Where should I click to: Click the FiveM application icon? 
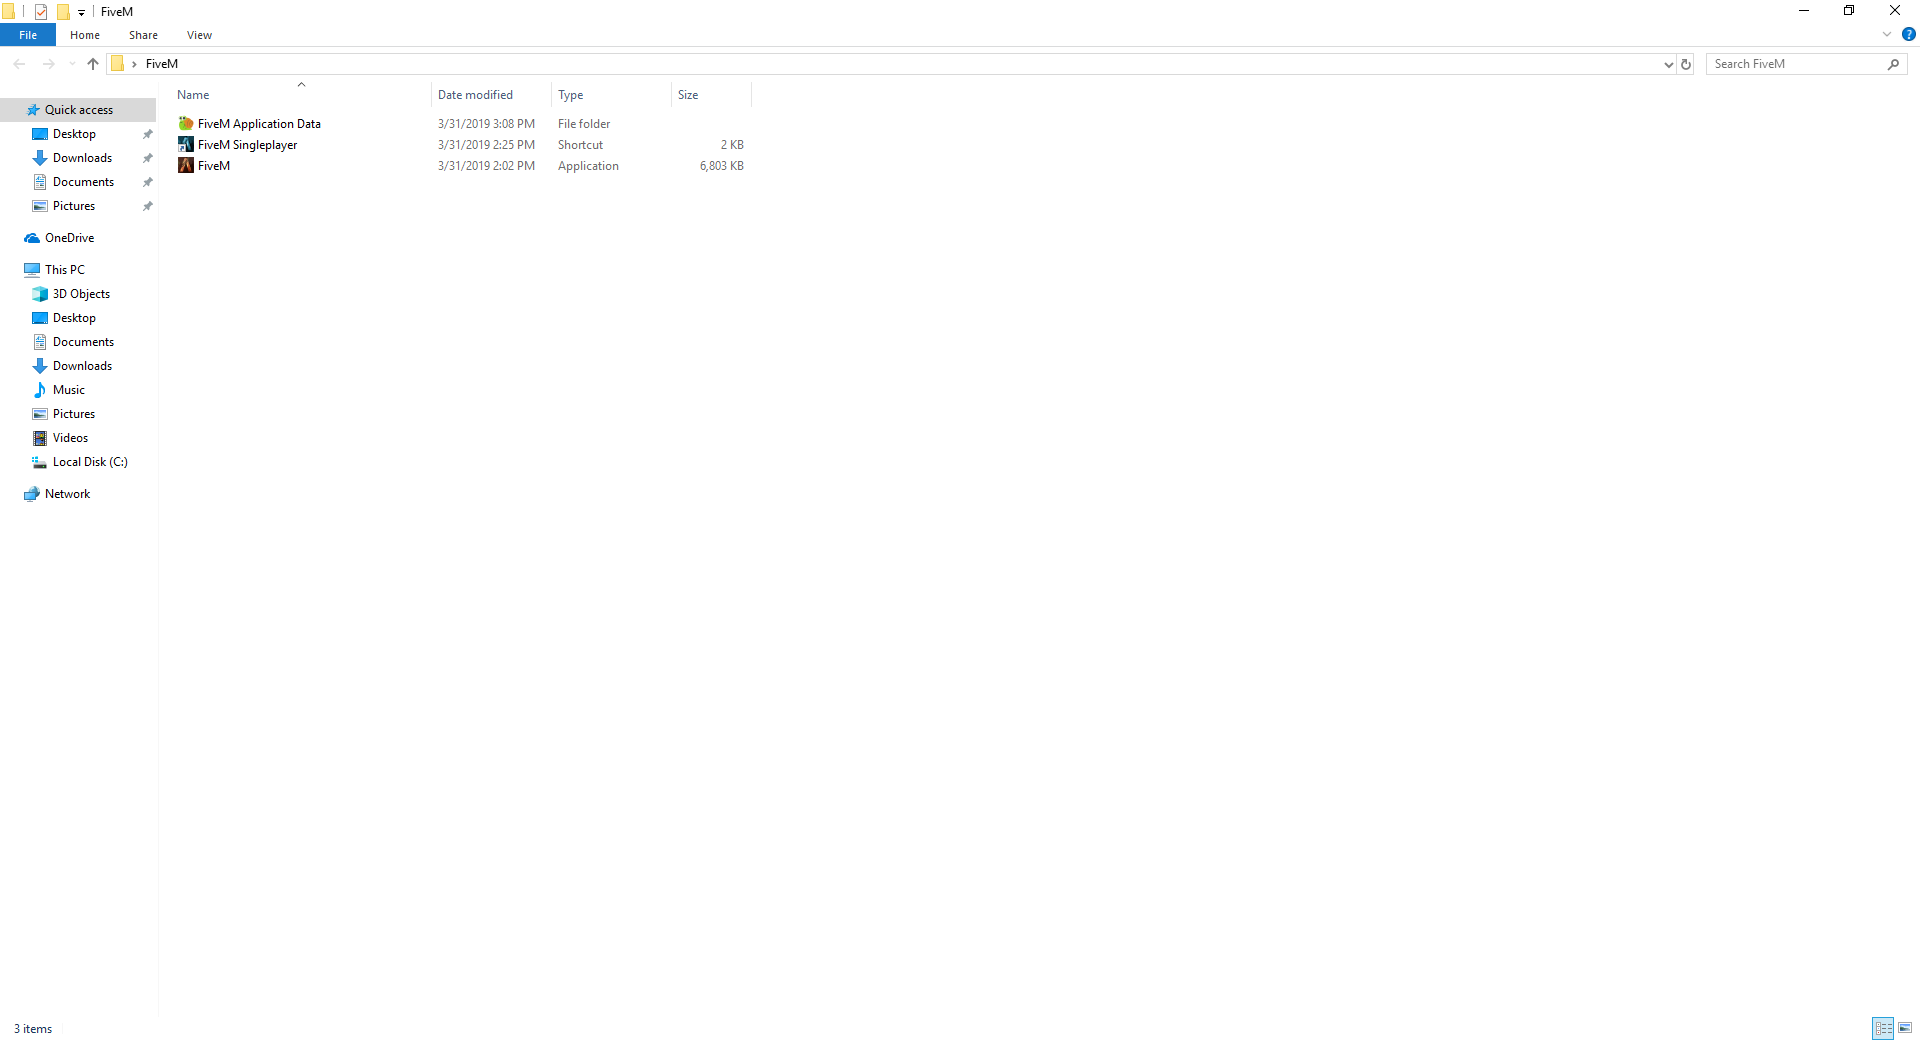[x=185, y=166]
